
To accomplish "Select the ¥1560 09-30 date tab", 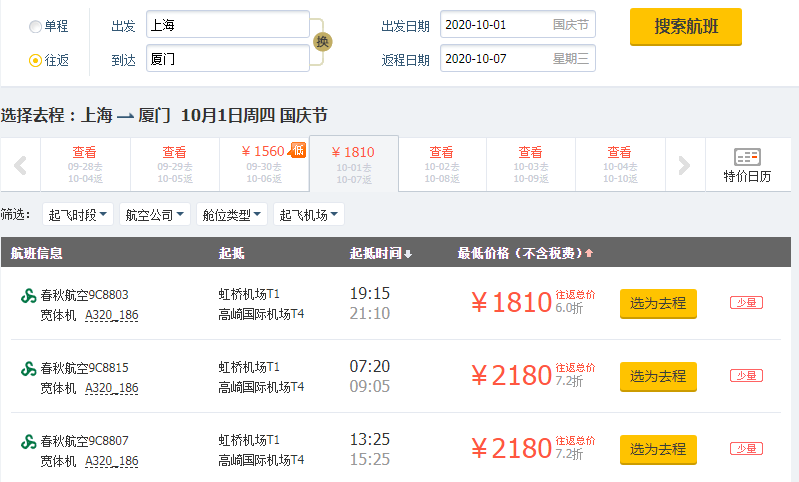I will pyautogui.click(x=264, y=164).
